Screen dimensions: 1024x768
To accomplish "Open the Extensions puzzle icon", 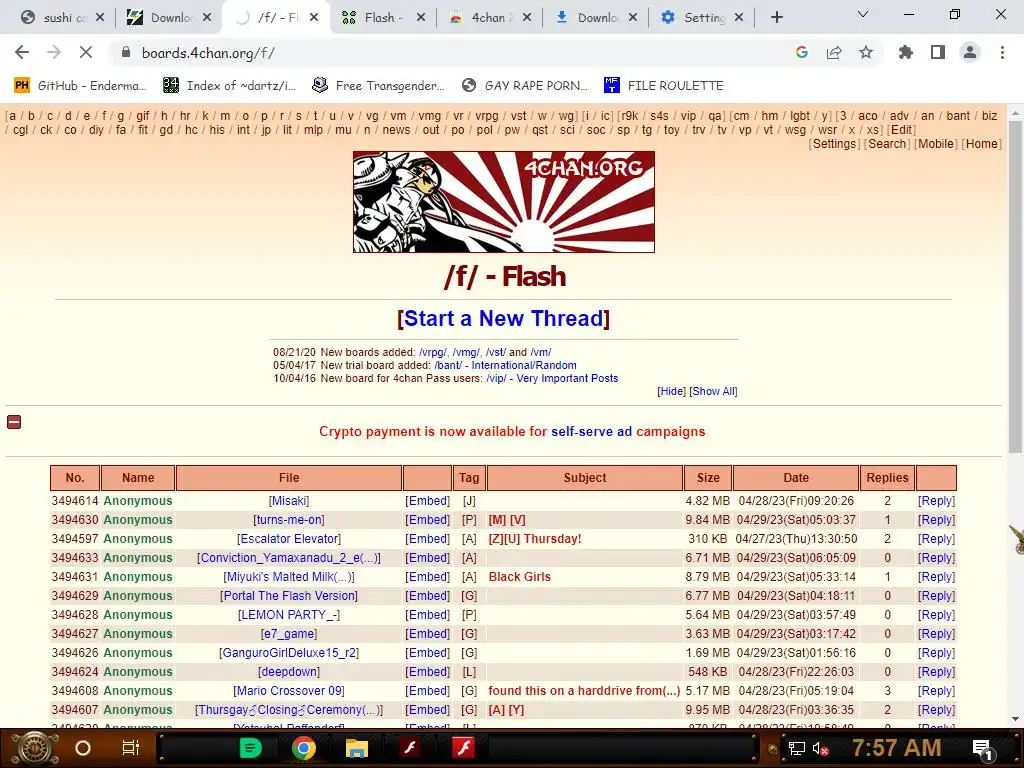I will tap(906, 52).
